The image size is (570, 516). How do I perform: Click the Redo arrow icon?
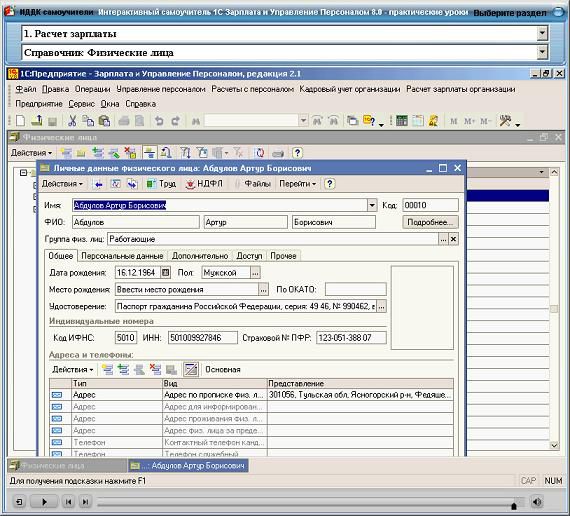click(x=175, y=120)
